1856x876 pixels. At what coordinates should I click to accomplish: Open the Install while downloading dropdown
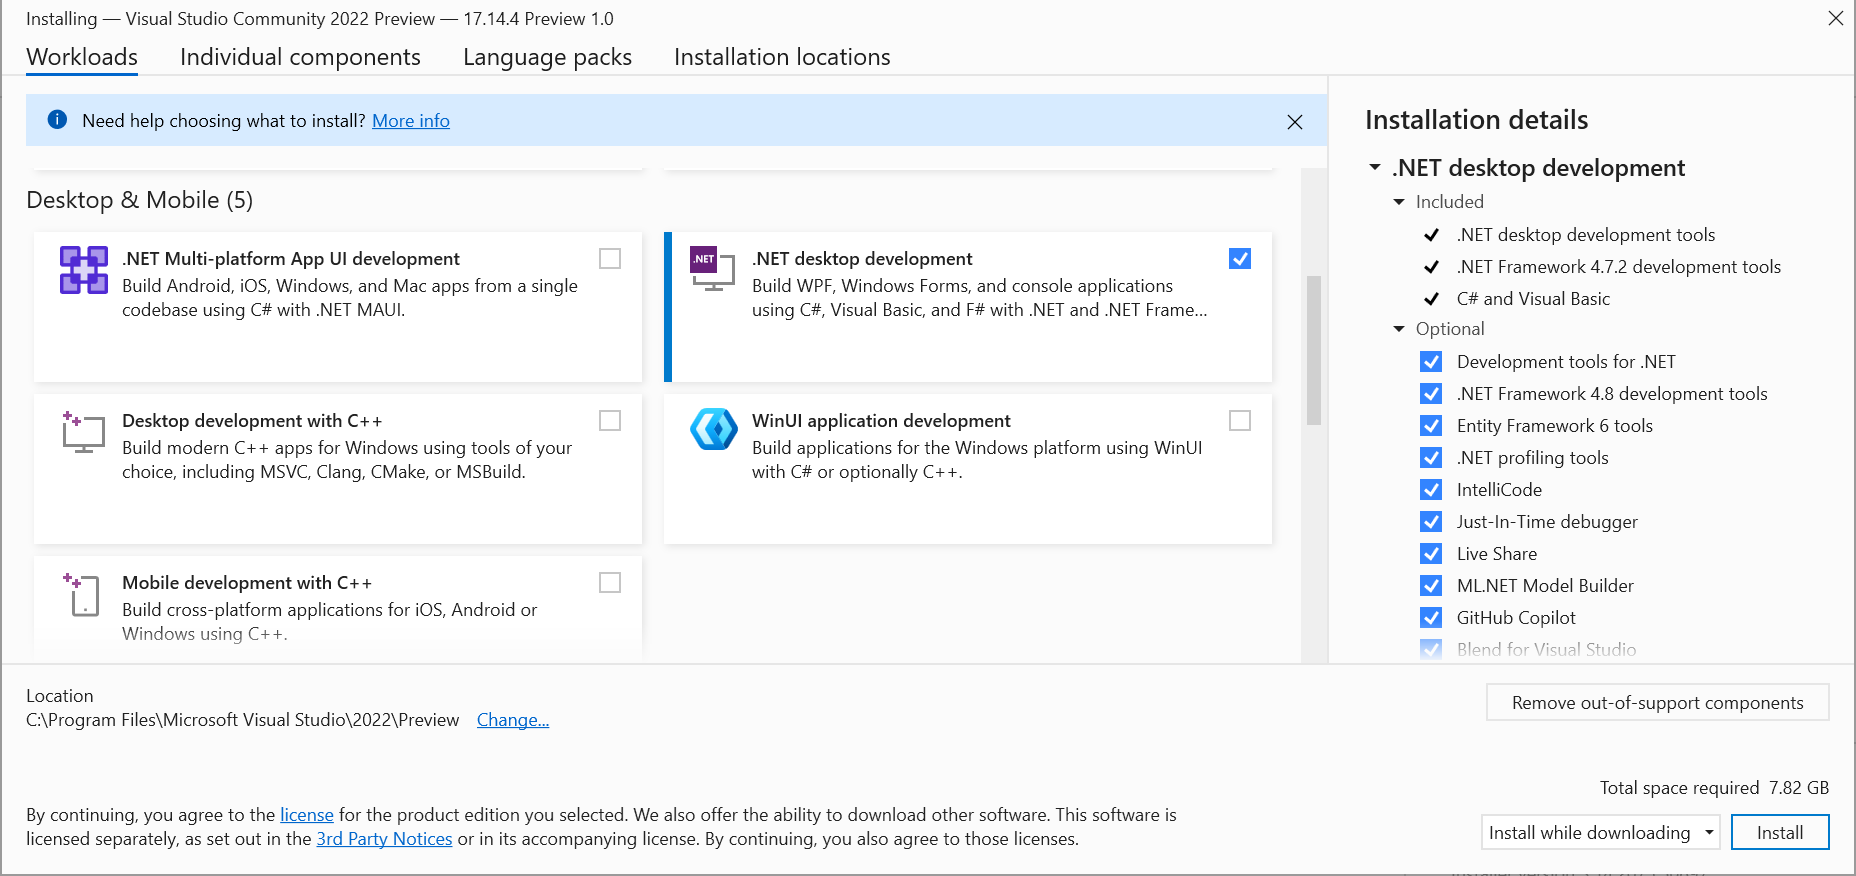point(1600,832)
